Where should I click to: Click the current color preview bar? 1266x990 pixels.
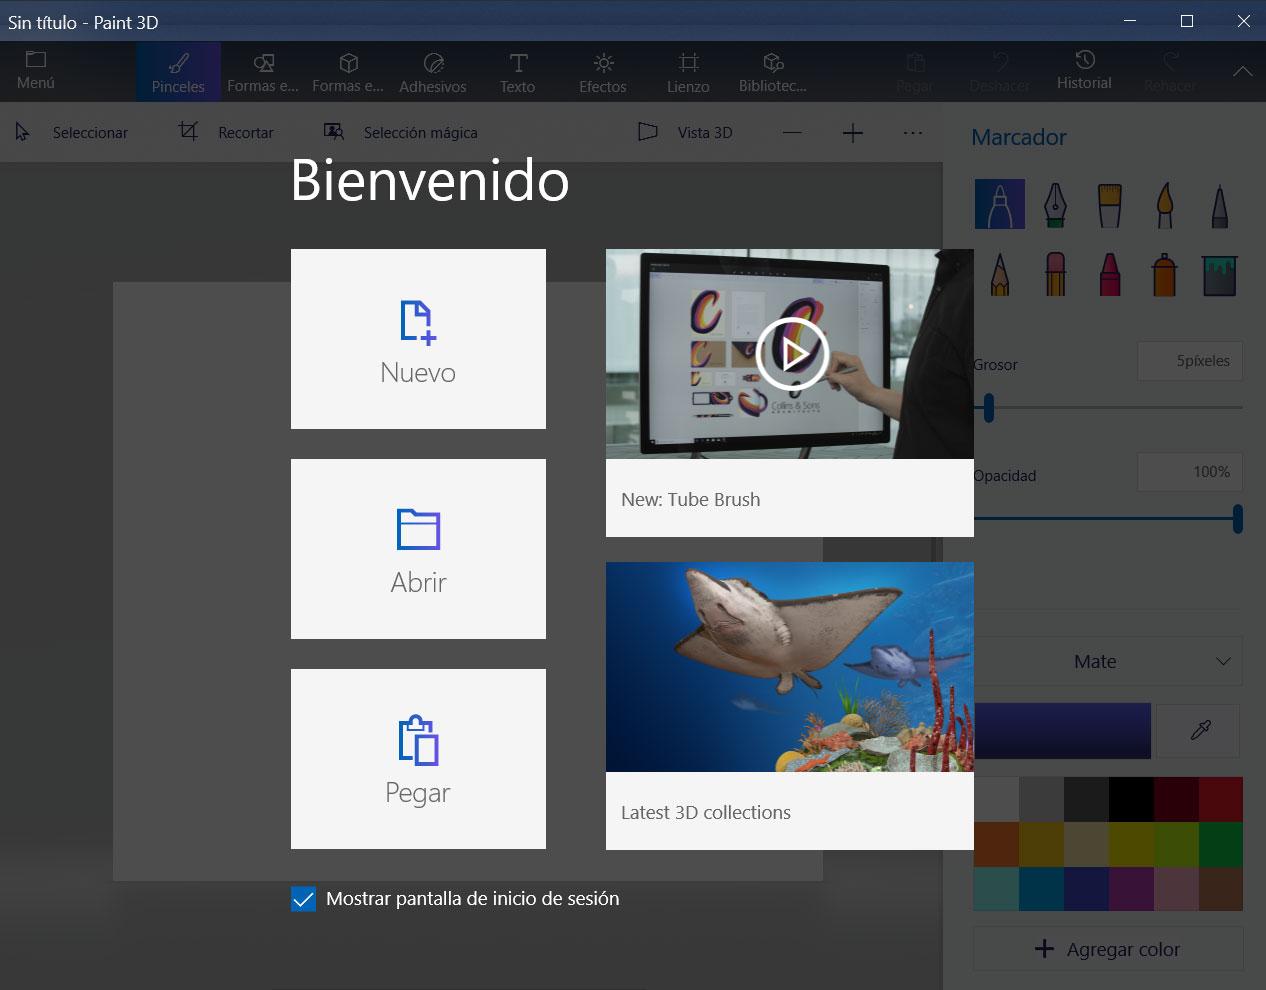pyautogui.click(x=1062, y=730)
